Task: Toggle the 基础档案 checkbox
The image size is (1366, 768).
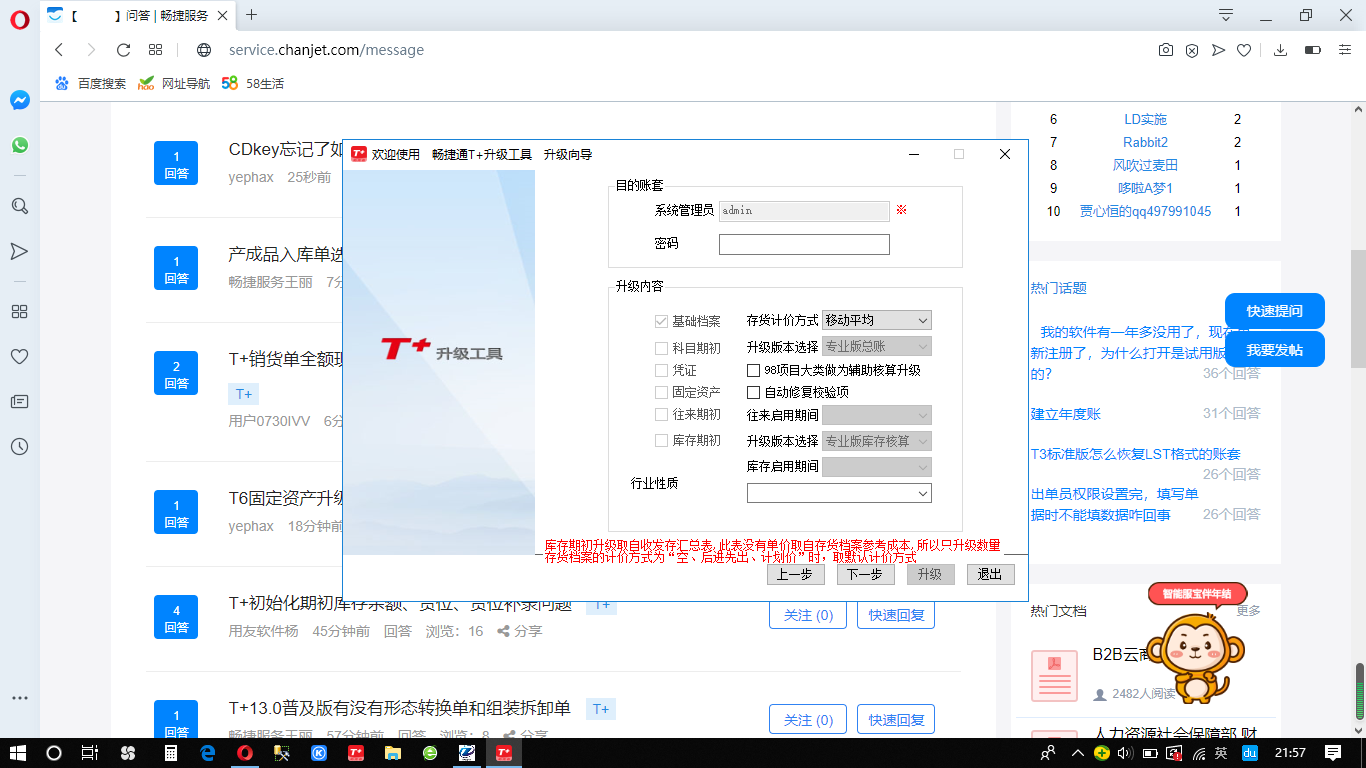Action: (661, 321)
